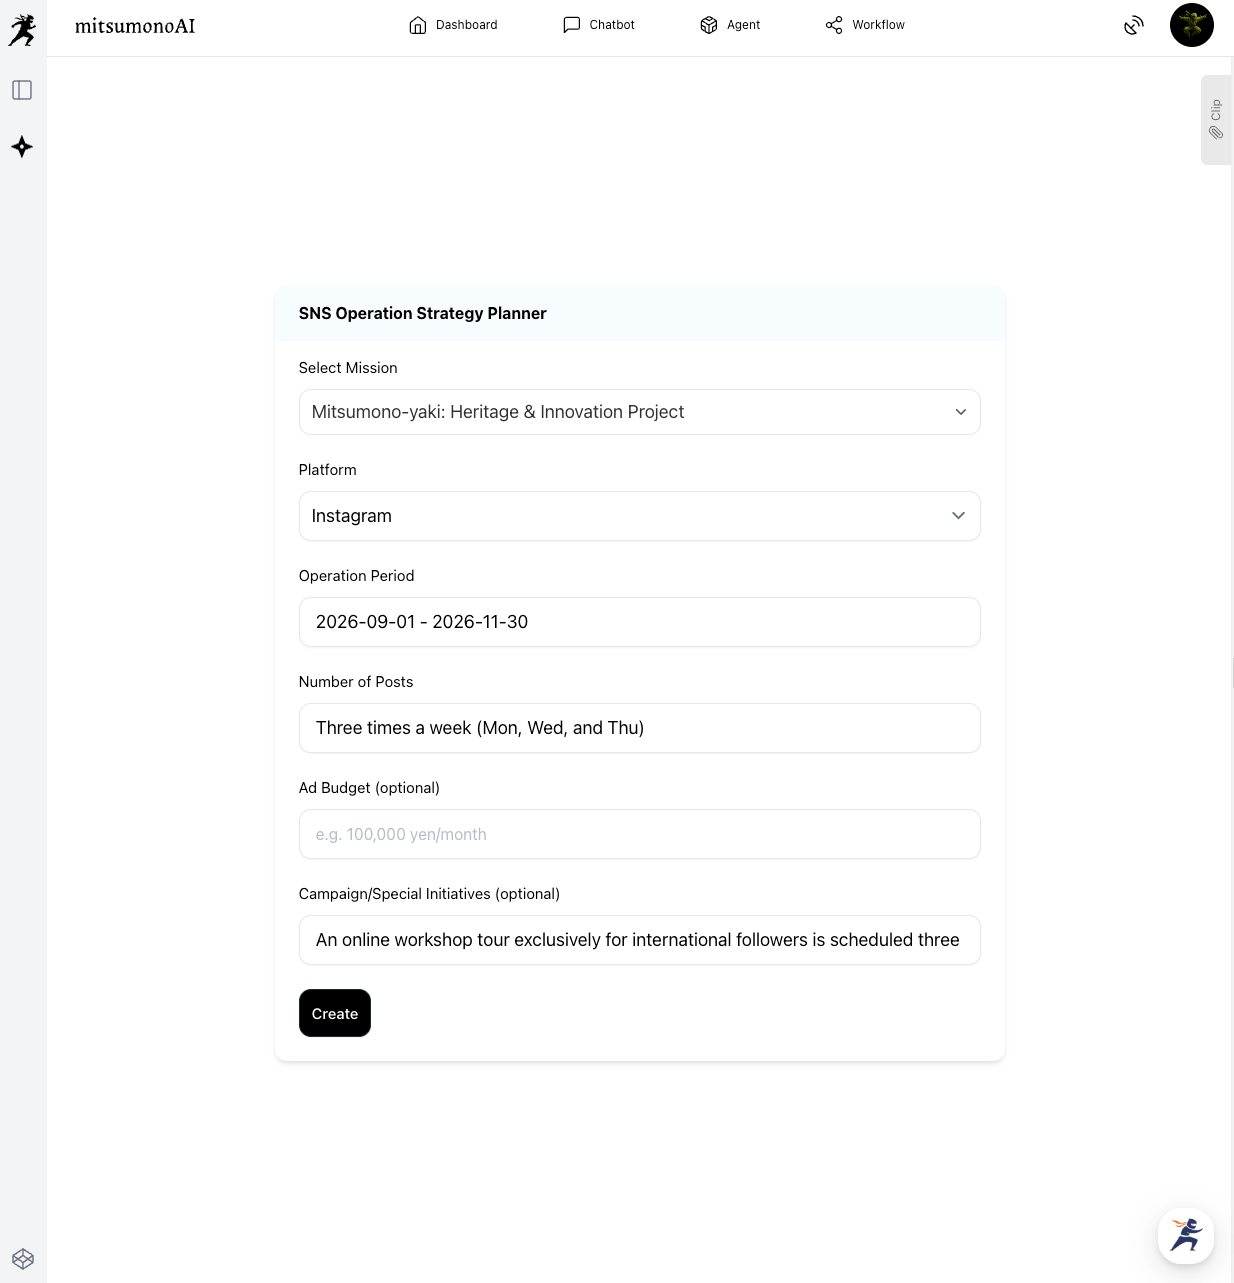Click the Campaign/Special Initiatives text field
The height and width of the screenshot is (1283, 1234).
(639, 940)
